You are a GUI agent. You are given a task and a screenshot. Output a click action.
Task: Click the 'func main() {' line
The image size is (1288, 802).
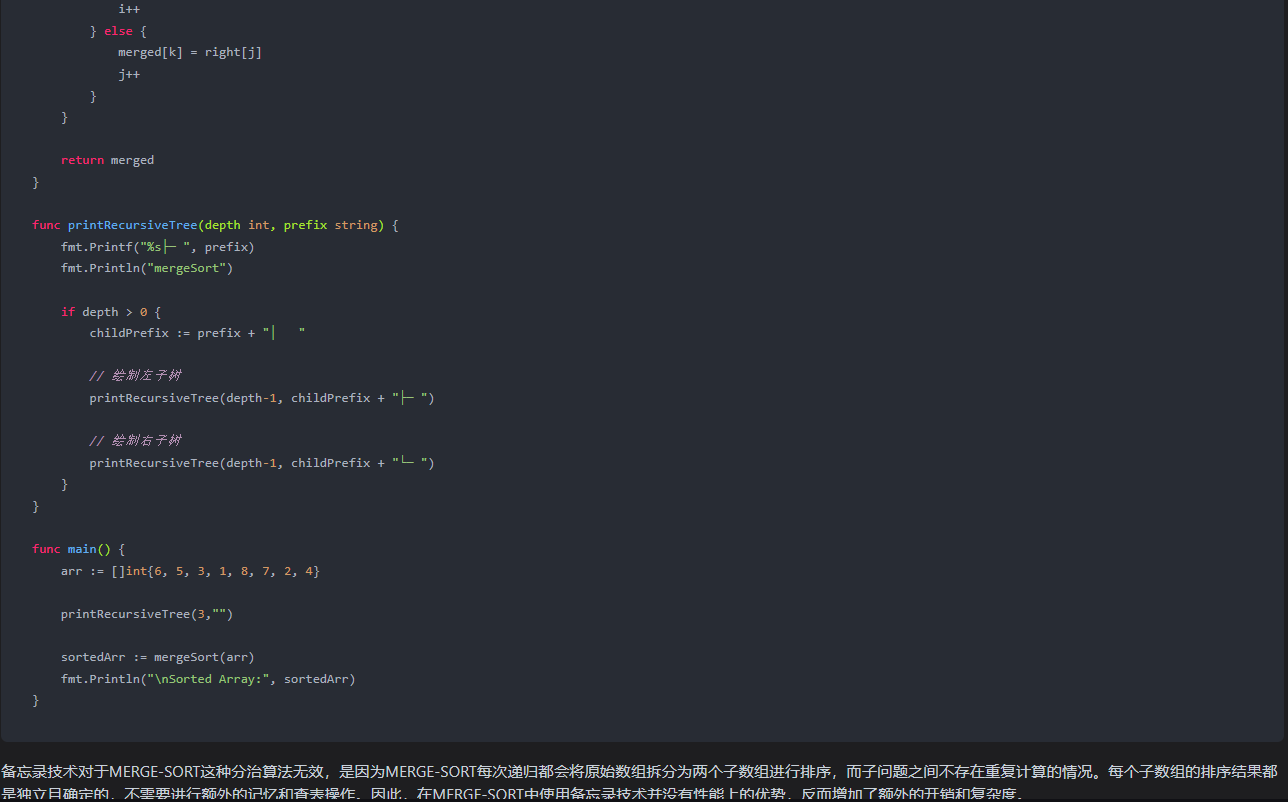point(78,549)
